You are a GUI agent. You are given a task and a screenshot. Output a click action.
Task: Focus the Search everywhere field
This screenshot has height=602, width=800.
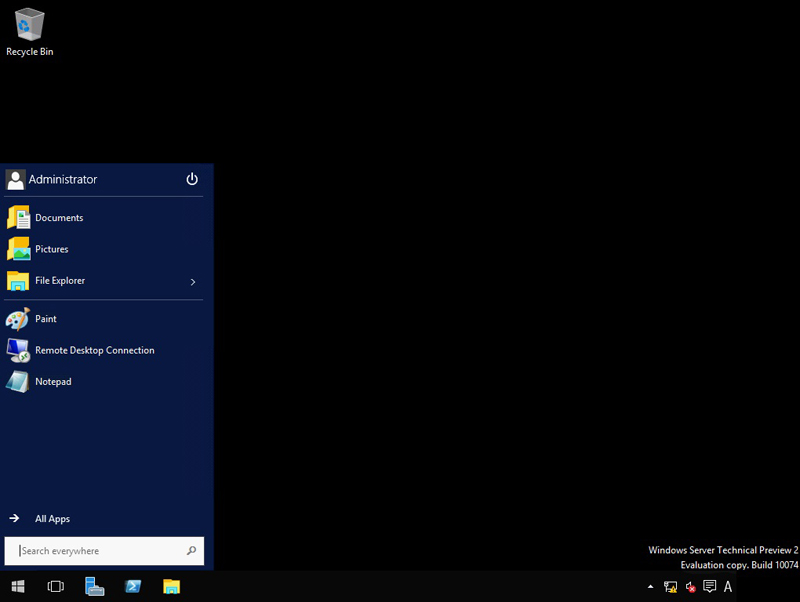[x=104, y=551]
